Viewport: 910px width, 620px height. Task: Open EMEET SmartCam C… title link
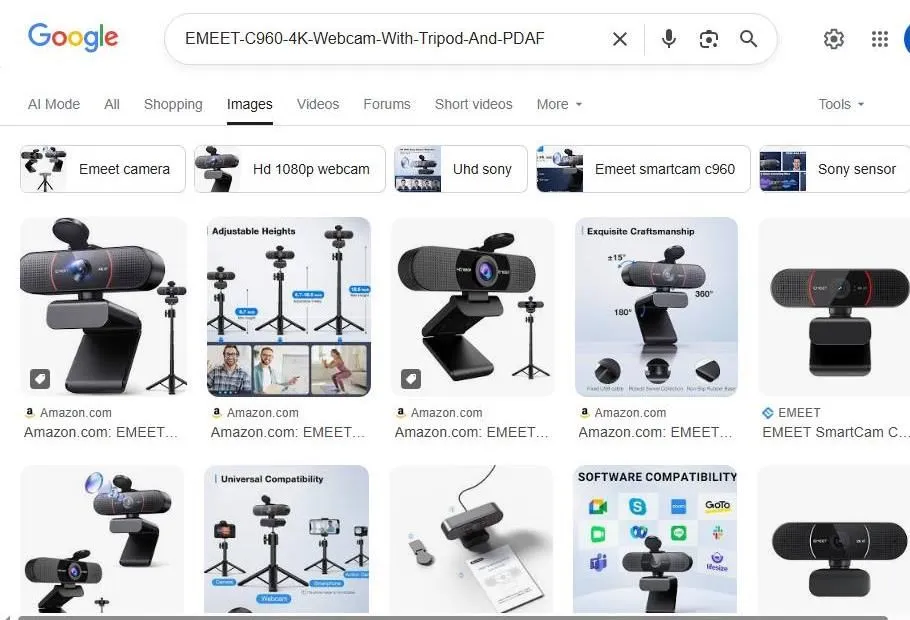[834, 432]
